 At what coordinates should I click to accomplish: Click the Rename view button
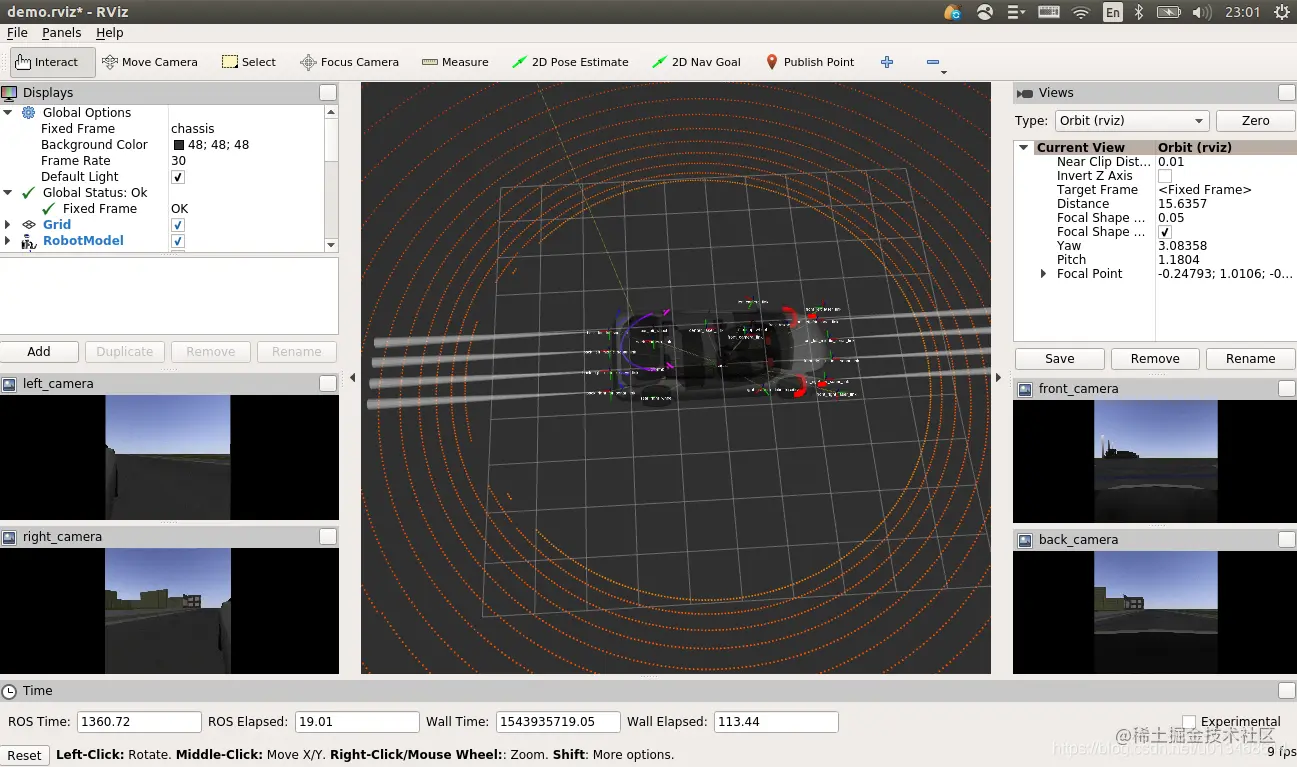pos(1250,359)
